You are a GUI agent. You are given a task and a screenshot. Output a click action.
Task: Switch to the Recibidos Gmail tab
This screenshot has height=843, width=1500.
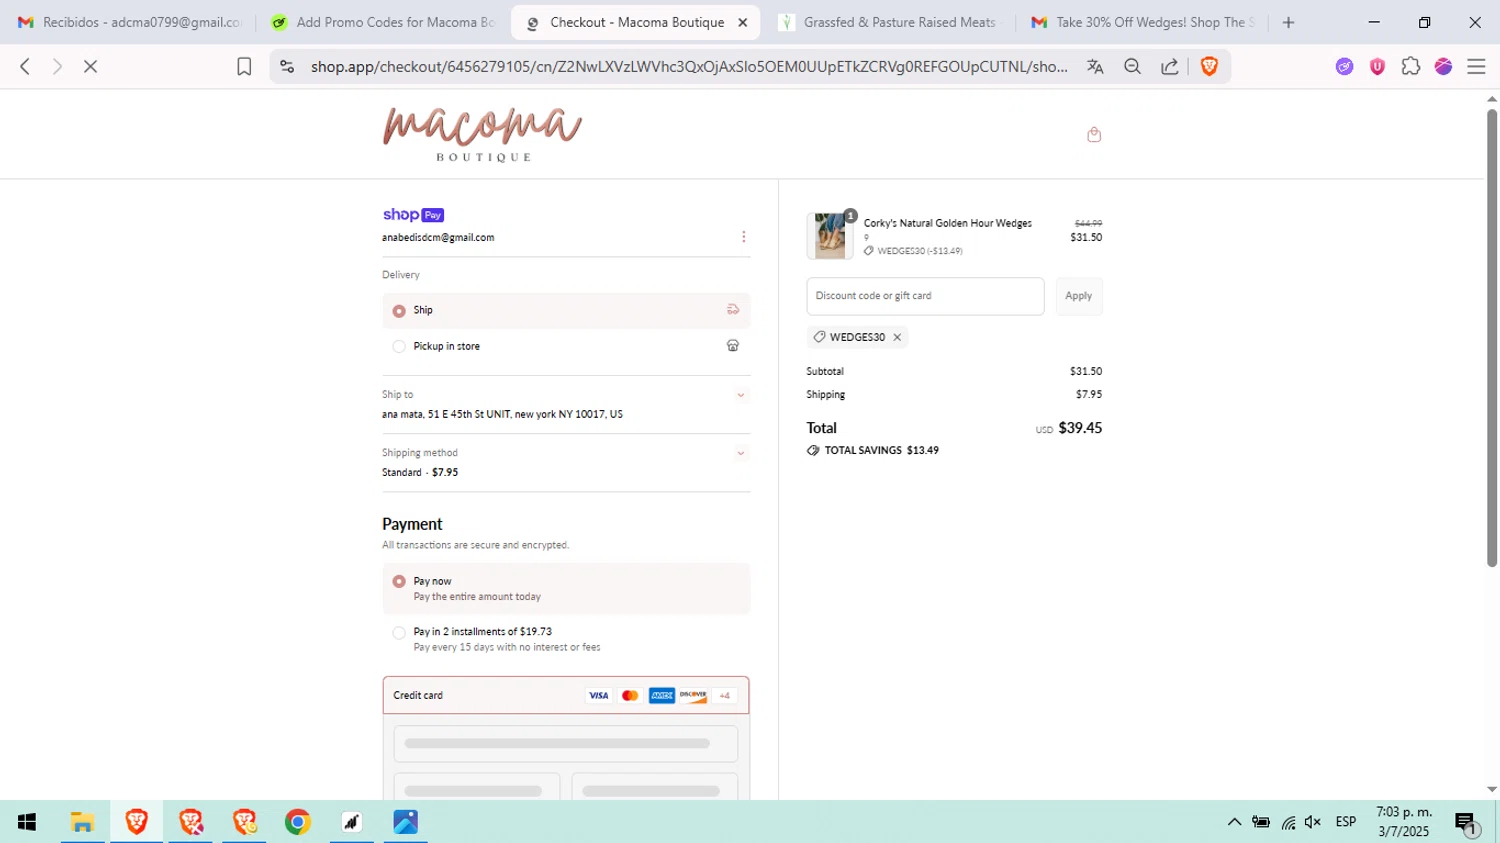coord(130,22)
